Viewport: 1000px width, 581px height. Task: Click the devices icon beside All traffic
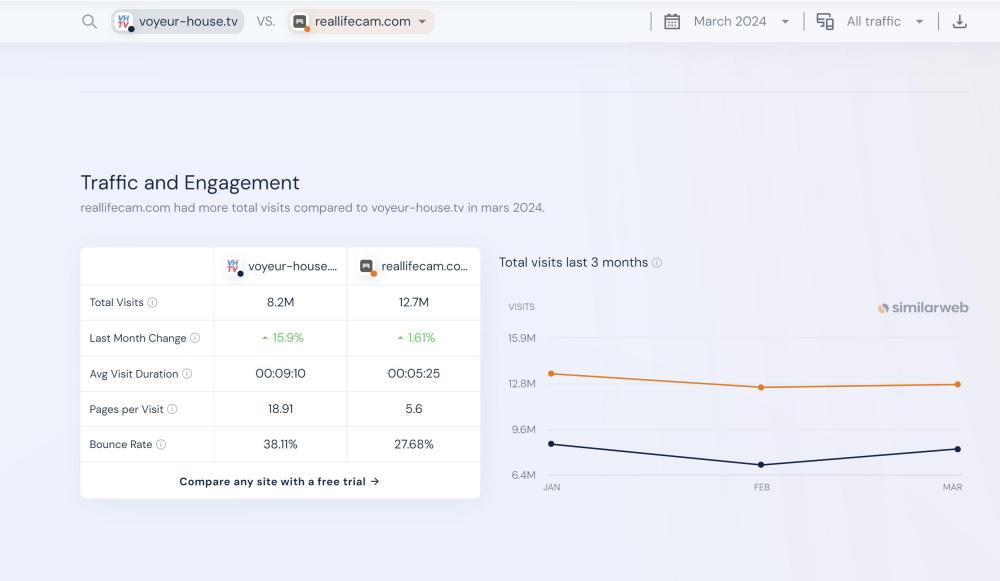coord(825,21)
